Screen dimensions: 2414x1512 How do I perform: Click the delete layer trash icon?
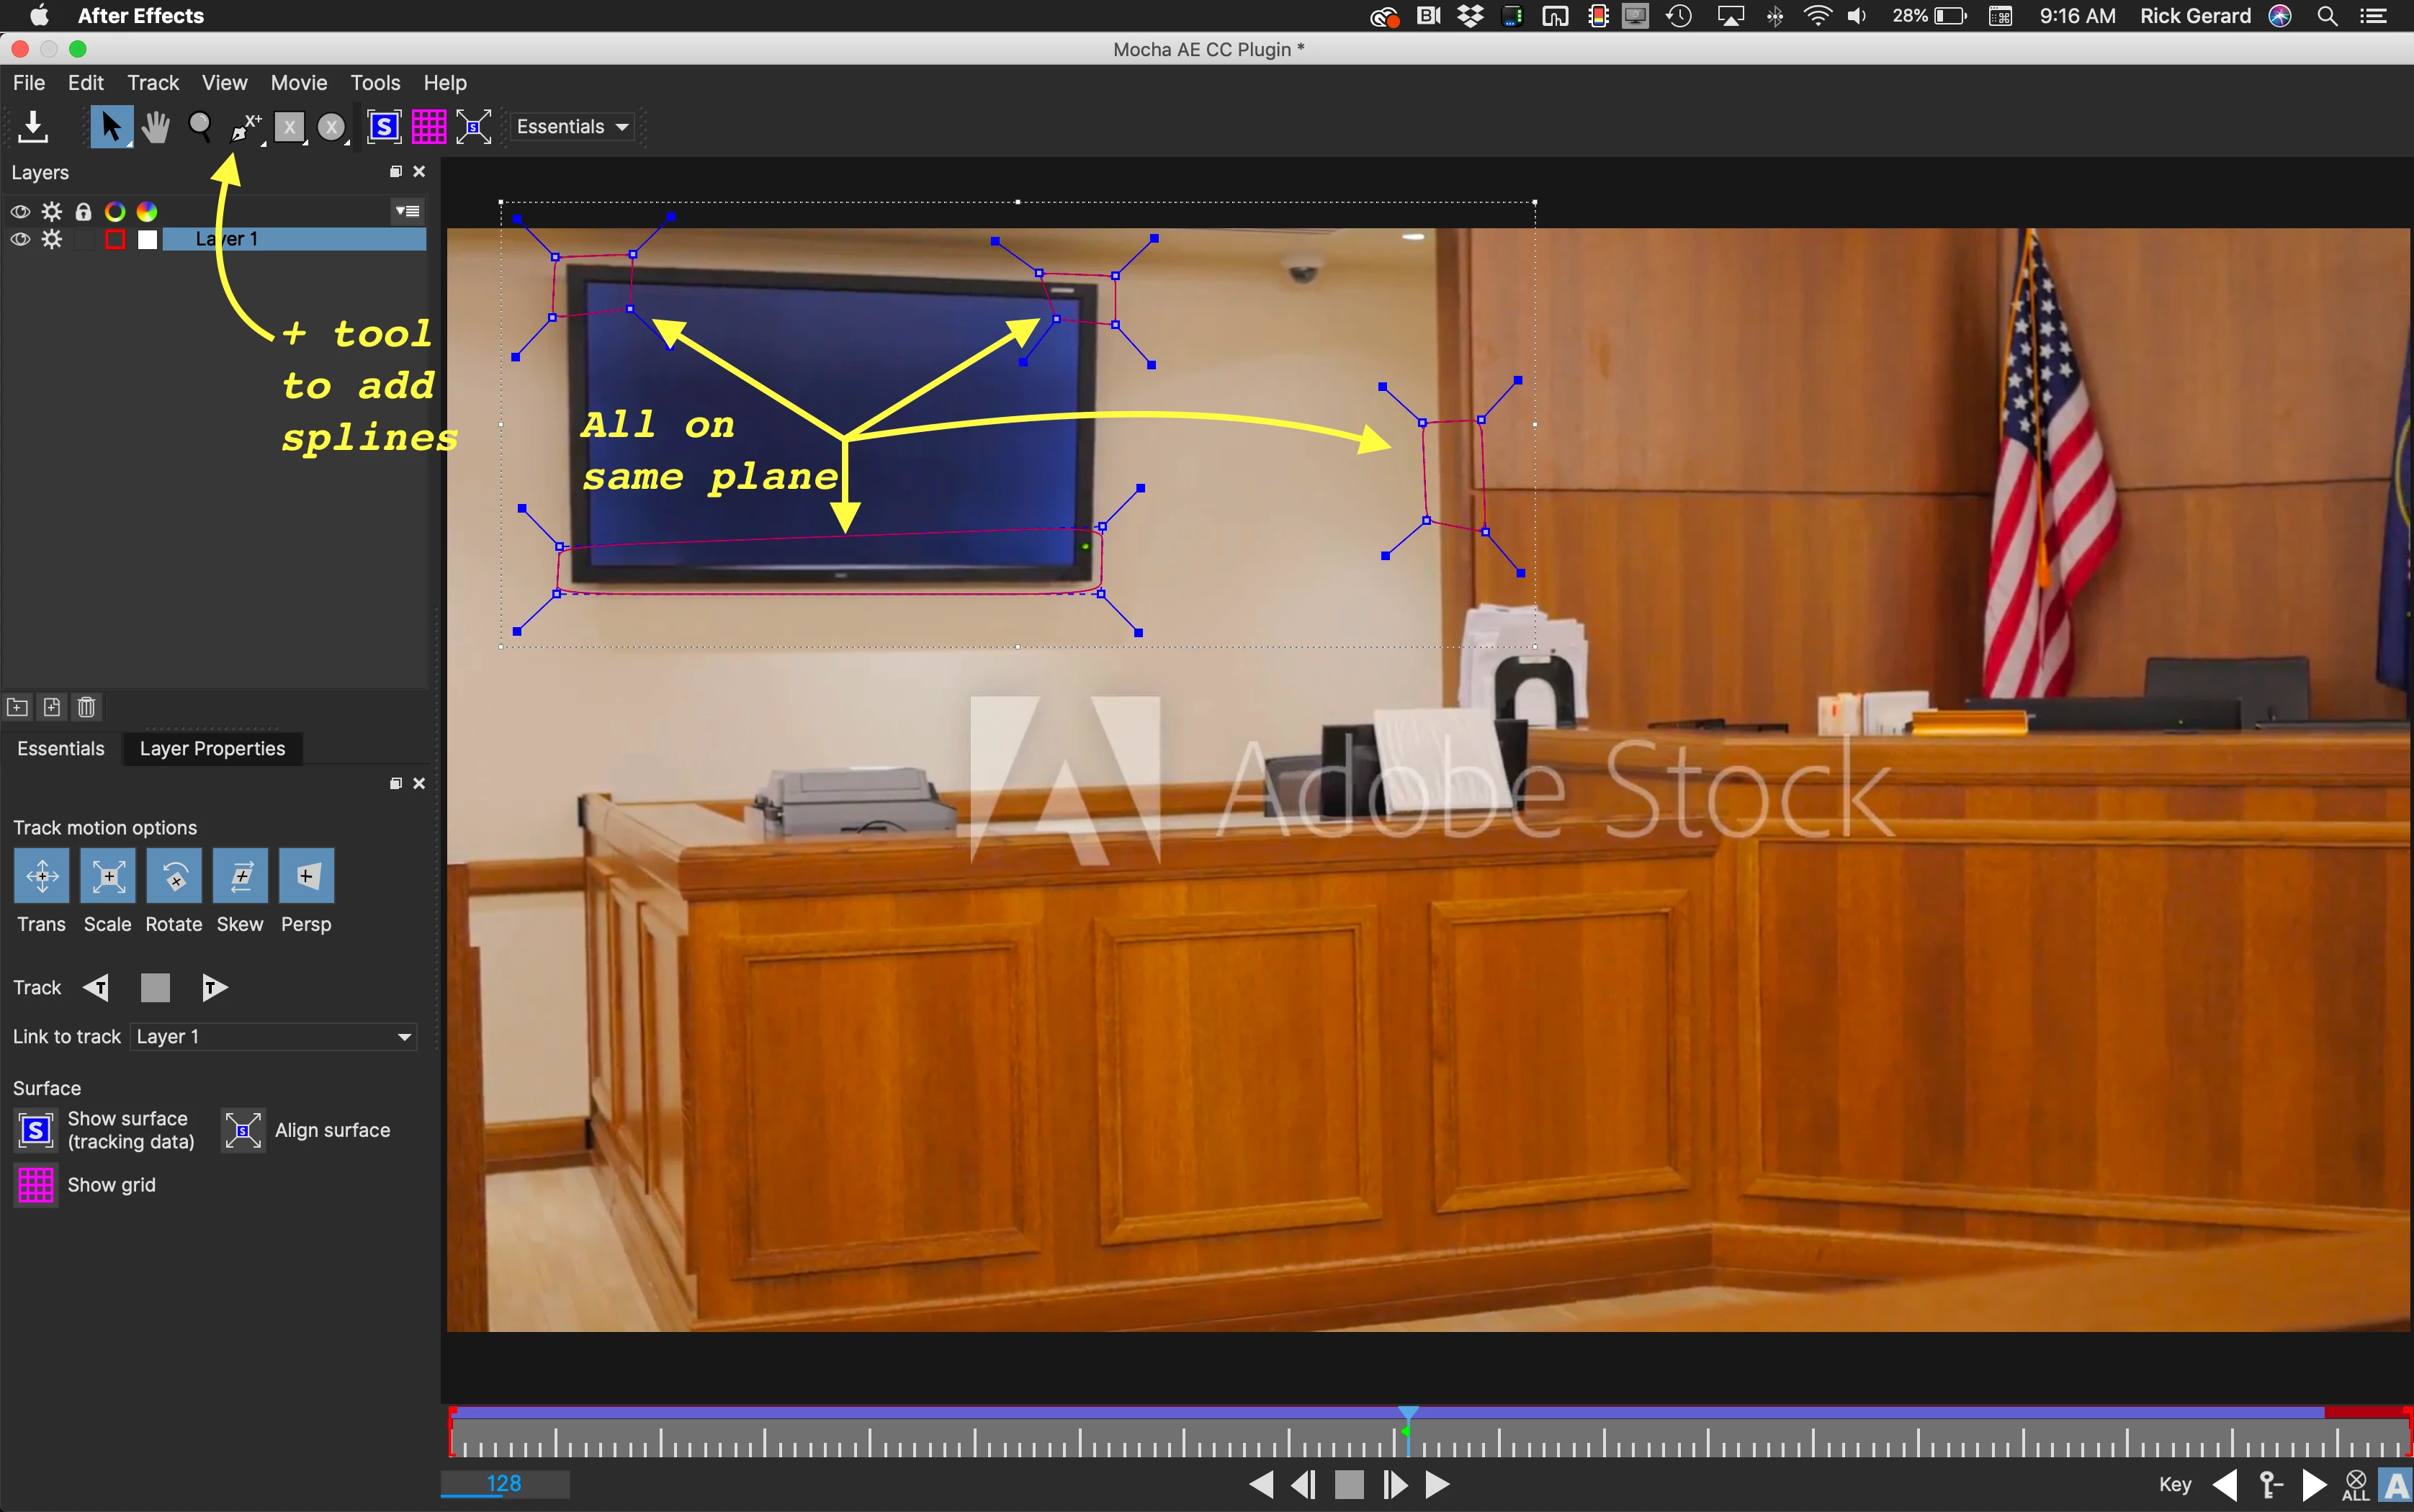tap(87, 708)
